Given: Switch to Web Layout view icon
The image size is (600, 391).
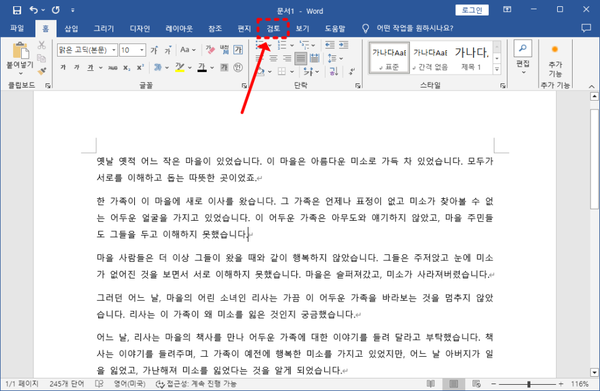Looking at the screenshot, I should [x=476, y=383].
